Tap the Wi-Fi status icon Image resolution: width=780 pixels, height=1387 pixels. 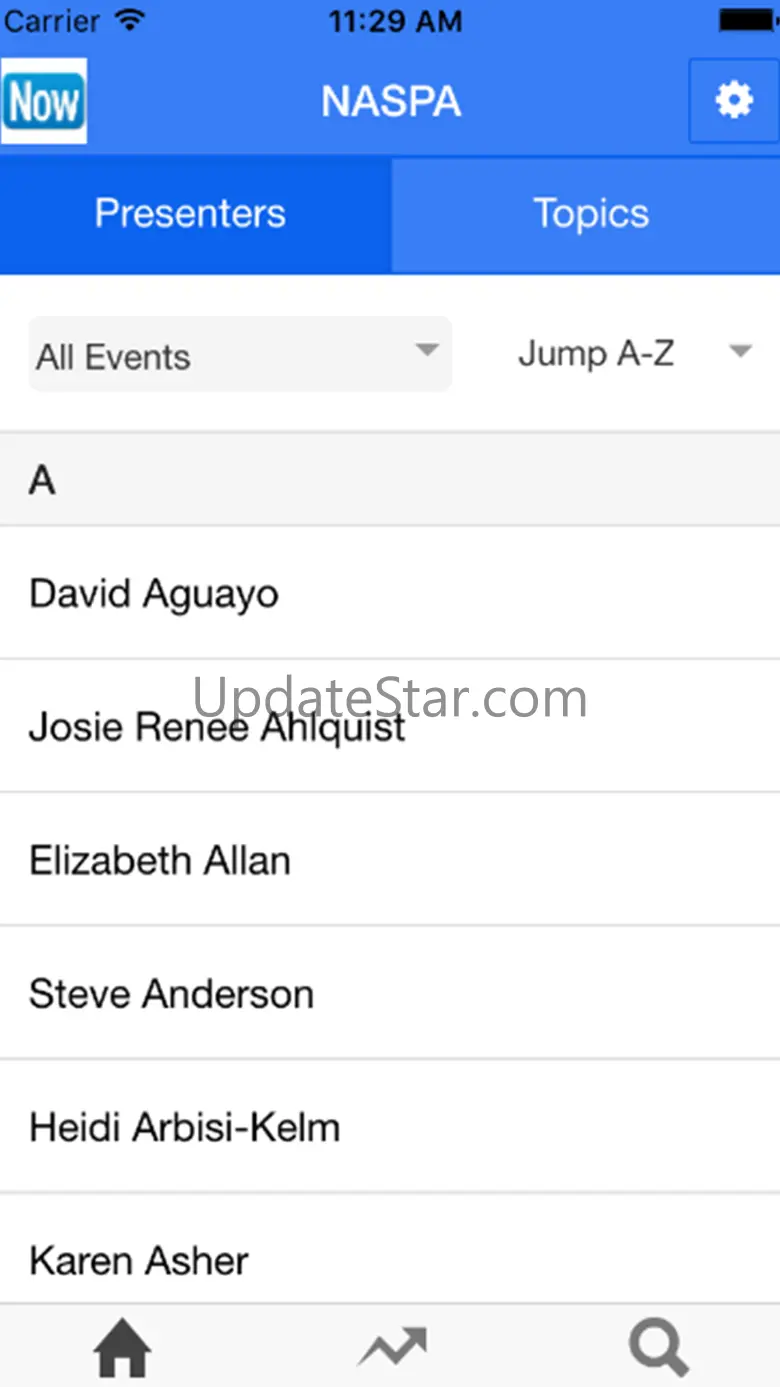[129, 20]
